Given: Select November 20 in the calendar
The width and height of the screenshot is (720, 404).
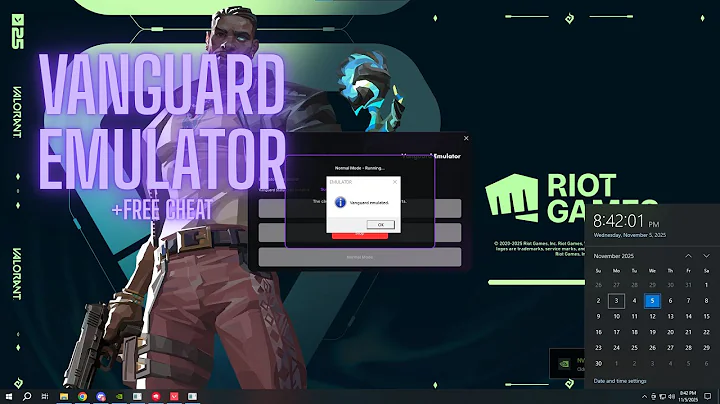Looking at the screenshot, I should click(670, 332).
